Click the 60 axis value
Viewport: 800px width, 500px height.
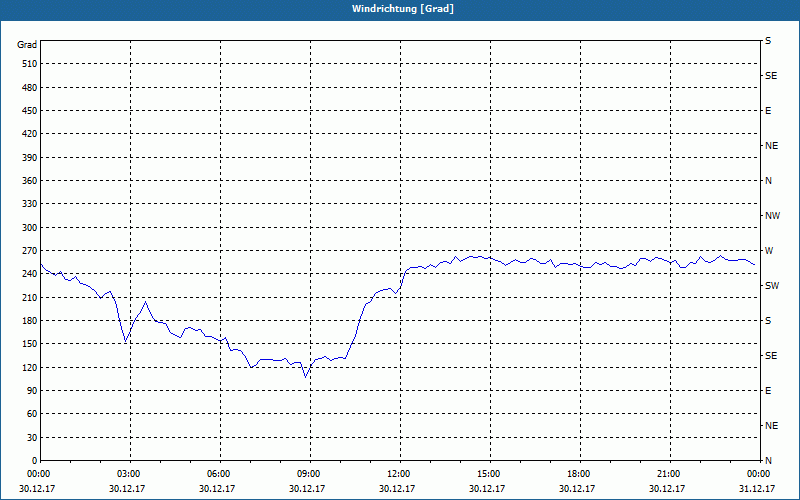[x=31, y=414]
